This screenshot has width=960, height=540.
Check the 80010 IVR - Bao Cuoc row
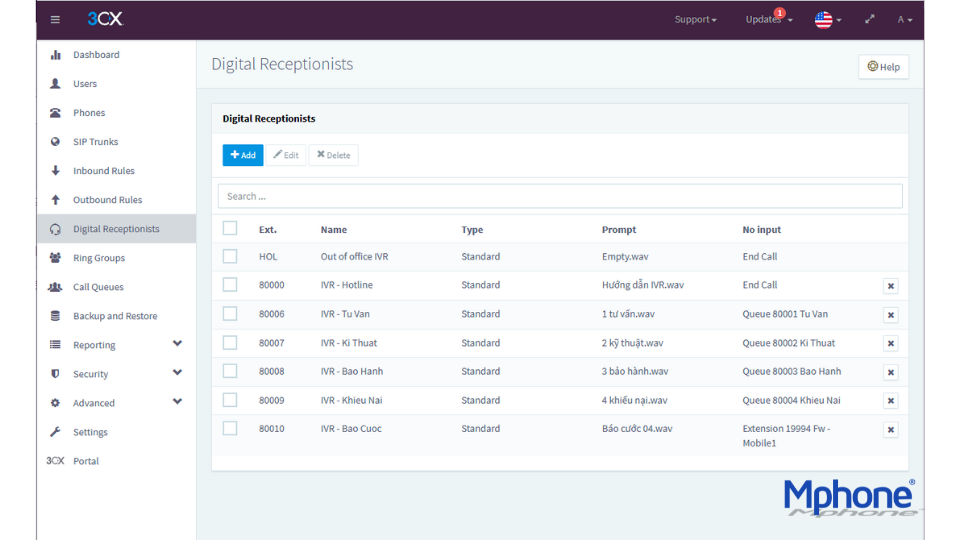[x=230, y=429]
